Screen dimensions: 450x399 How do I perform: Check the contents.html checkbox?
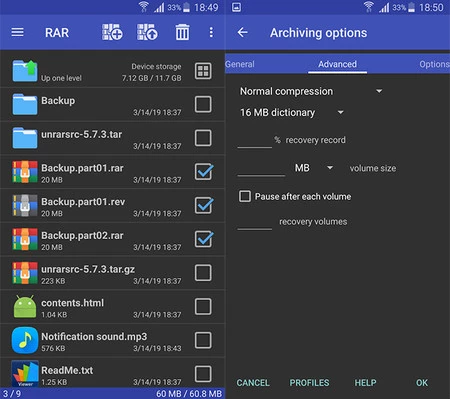tap(203, 306)
